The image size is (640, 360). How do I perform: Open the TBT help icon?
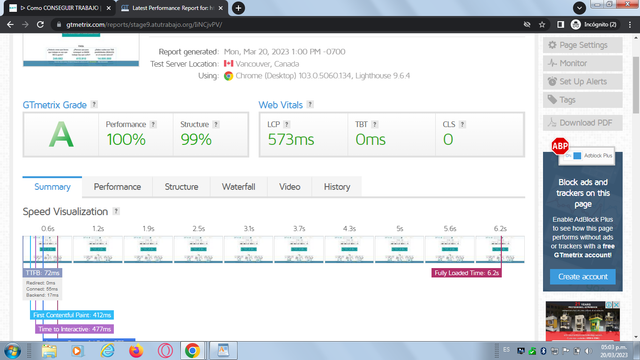[x=375, y=124]
